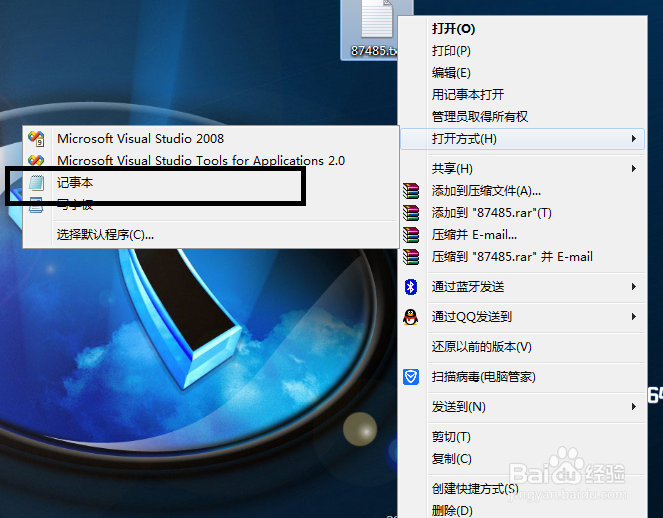Click the QQ penguin icon
The height and width of the screenshot is (518, 663).
(411, 317)
